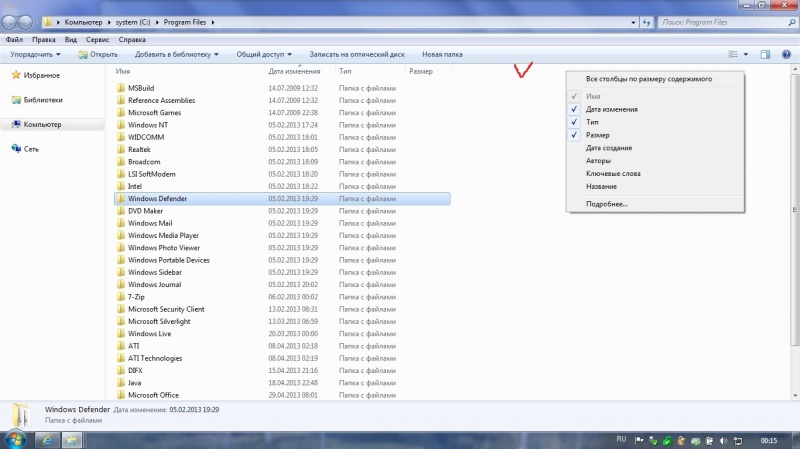800x449 pixels.
Task: Open the Общий доступ dropdown
Action: point(262,54)
